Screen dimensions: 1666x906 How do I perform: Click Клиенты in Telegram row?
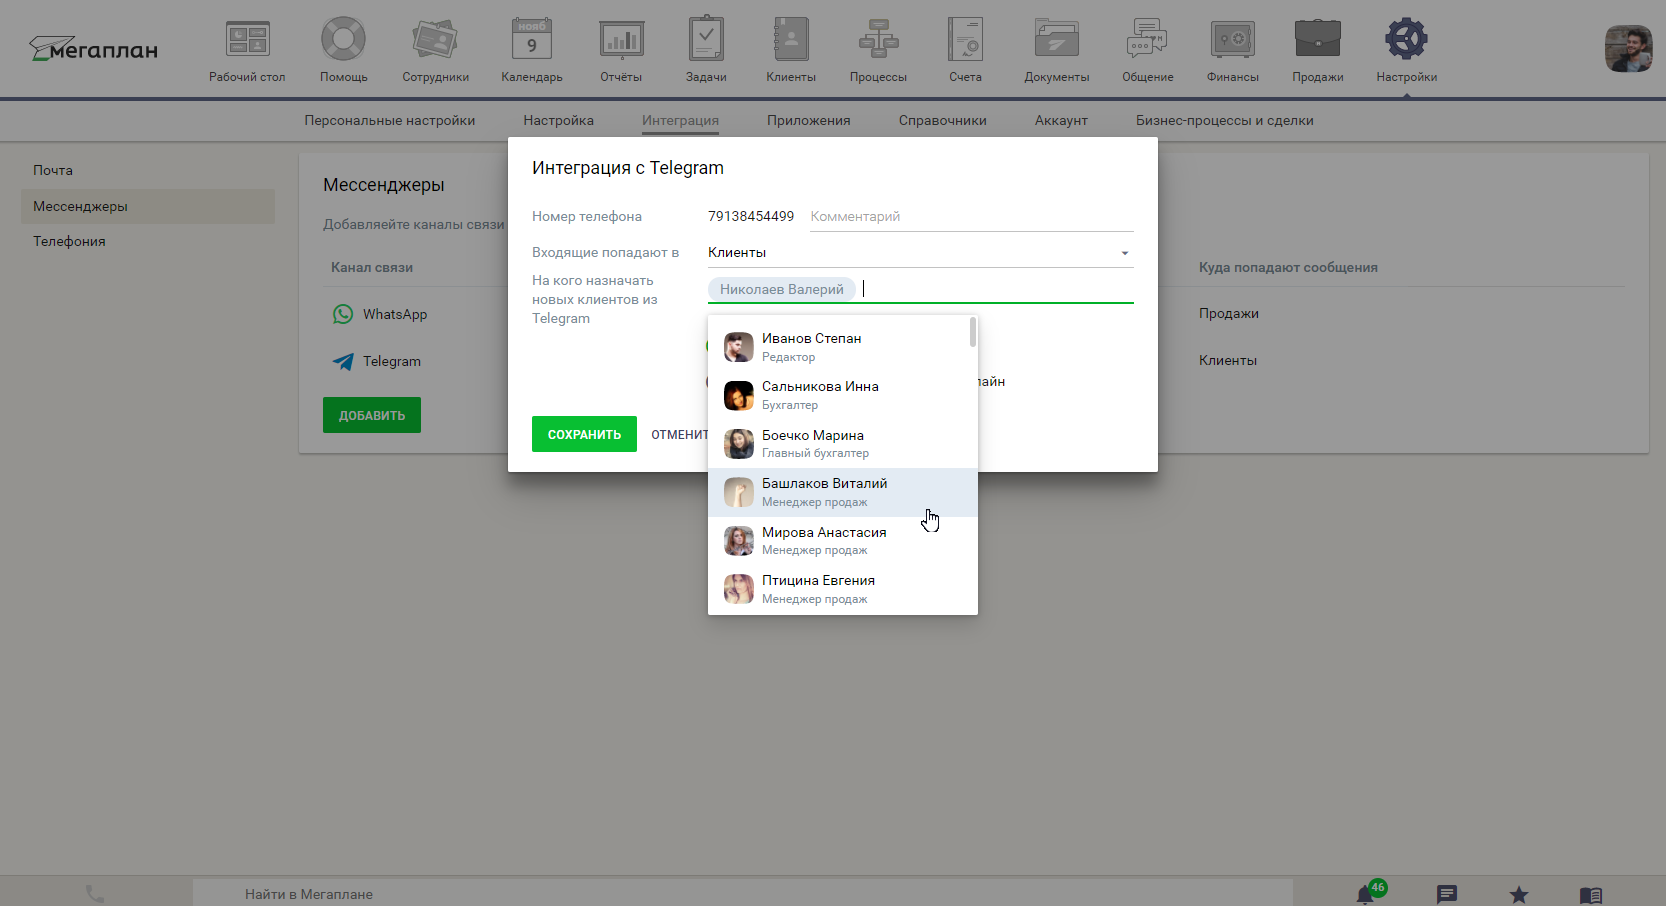[x=1228, y=360]
